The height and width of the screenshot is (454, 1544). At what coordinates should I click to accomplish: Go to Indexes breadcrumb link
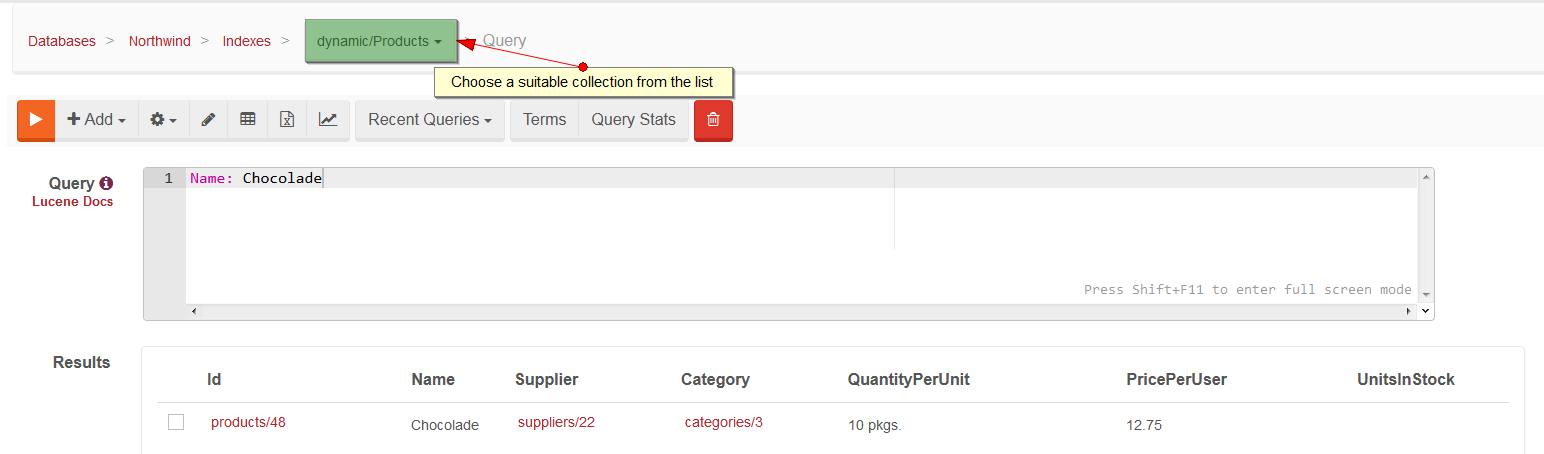(247, 41)
